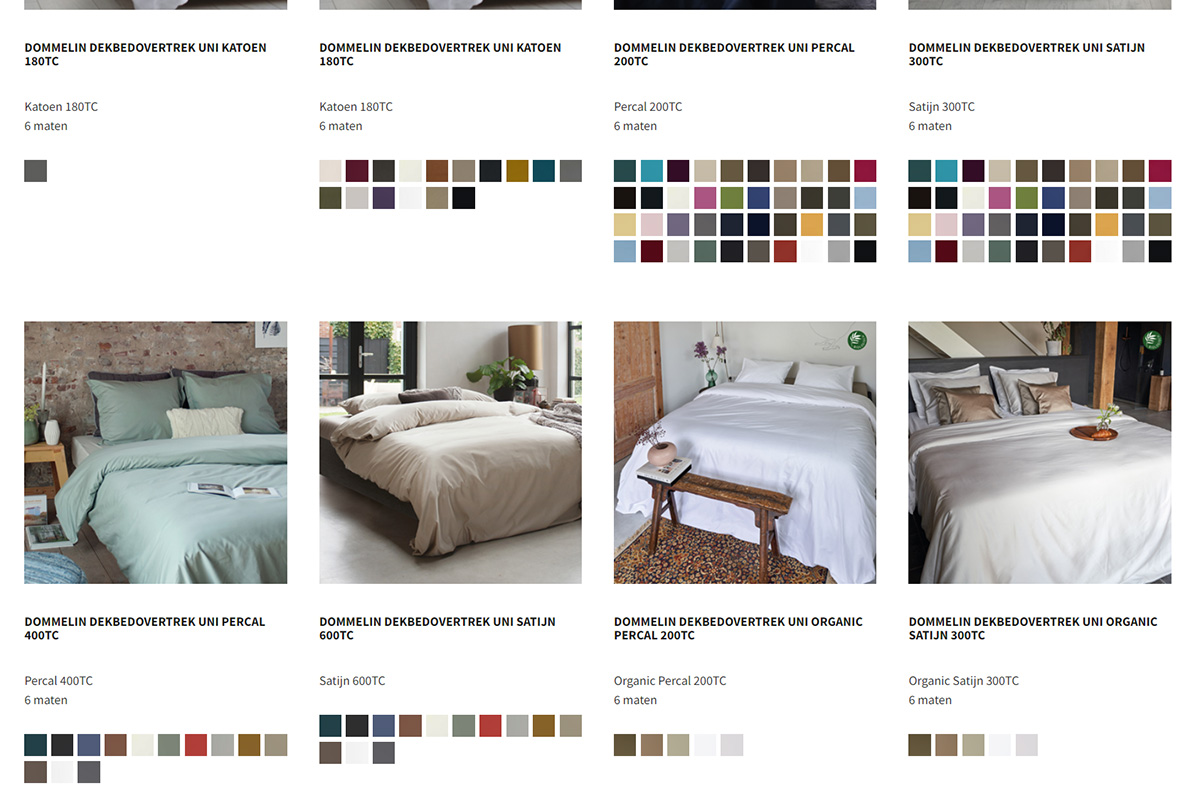Open the Satijn 600TC beige bedding photo
This screenshot has height=800, width=1200.
(450, 452)
